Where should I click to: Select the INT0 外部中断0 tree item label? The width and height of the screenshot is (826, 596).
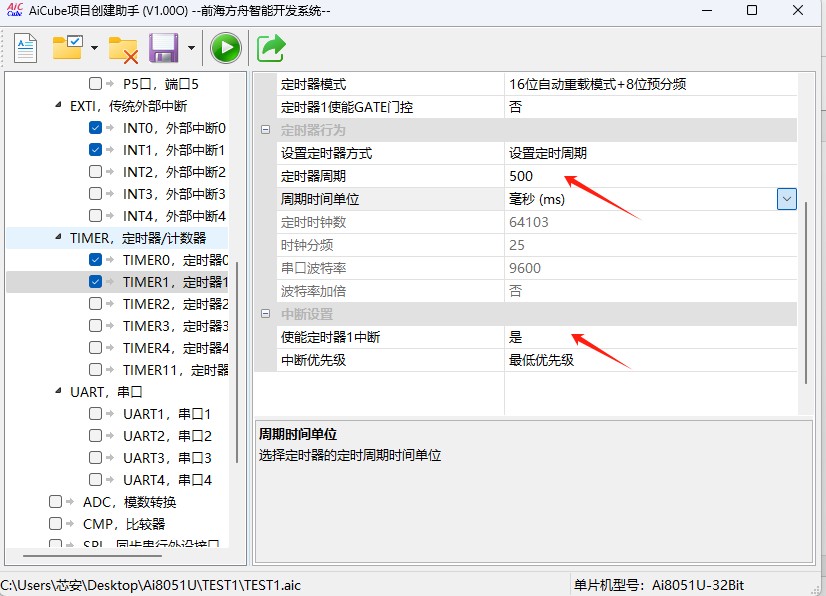point(174,128)
